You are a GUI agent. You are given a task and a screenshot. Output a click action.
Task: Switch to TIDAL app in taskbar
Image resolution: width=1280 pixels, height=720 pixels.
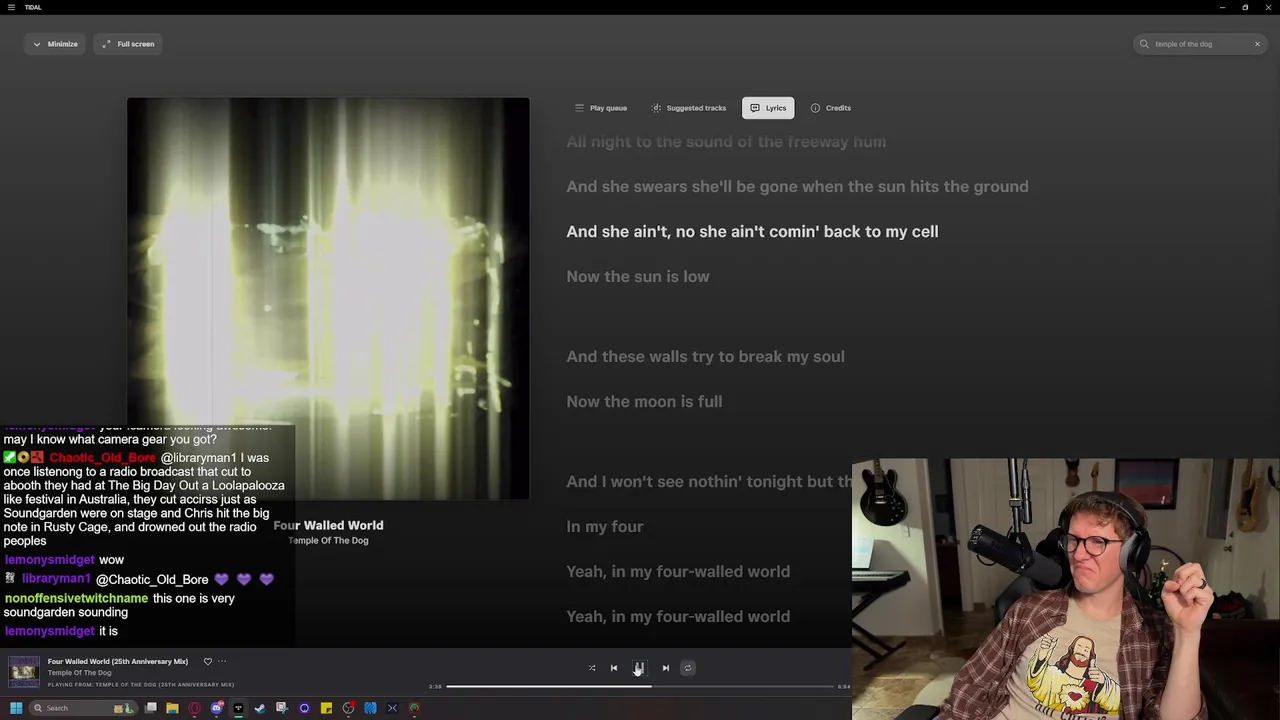click(x=238, y=708)
